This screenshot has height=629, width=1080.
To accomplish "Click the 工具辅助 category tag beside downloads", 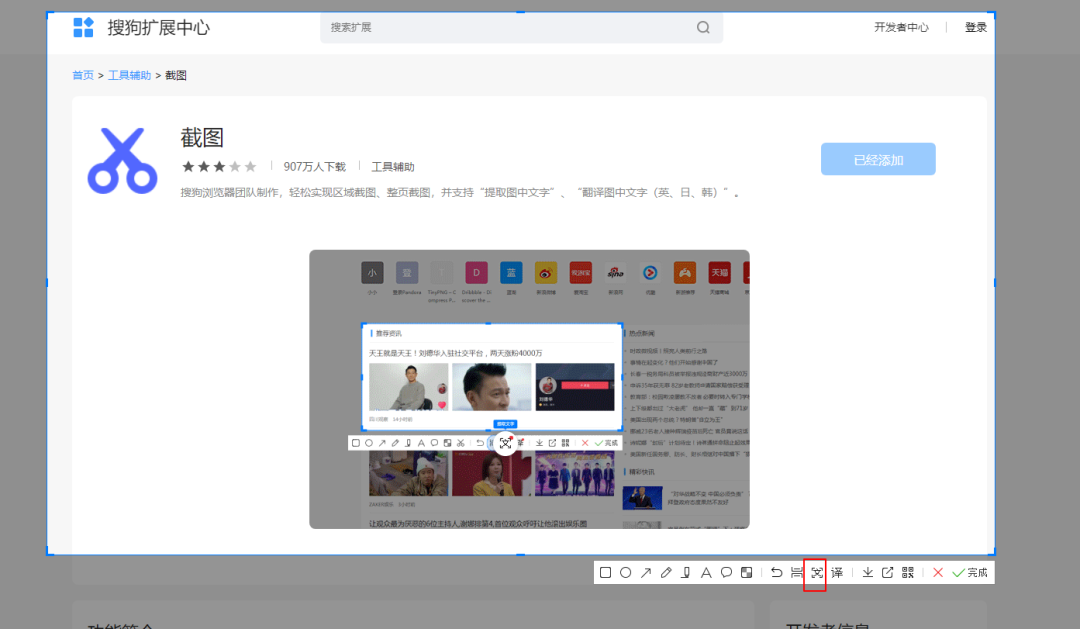I will 393,167.
